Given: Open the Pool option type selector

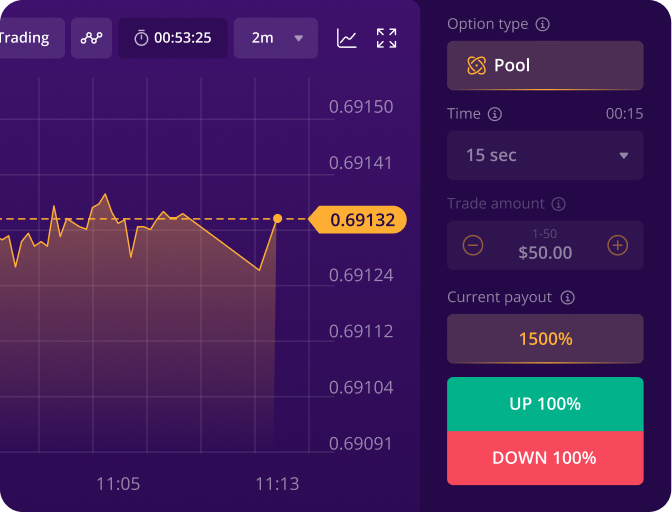Looking at the screenshot, I should pos(545,66).
